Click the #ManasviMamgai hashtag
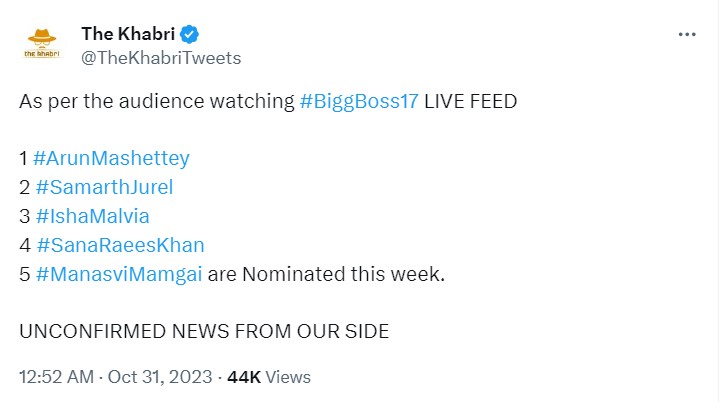Viewport: 720px width, 402px height. [118, 273]
